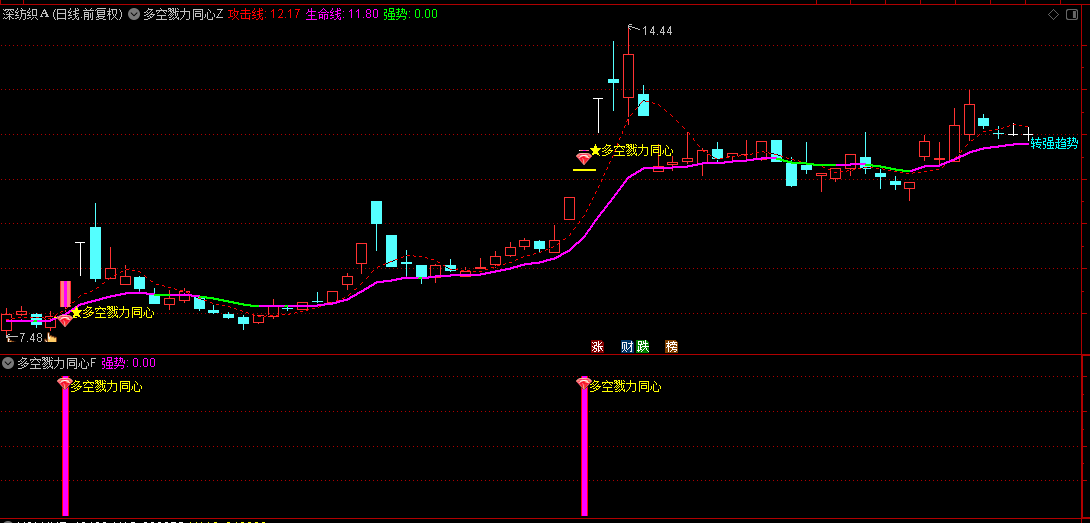Click the second 多空戮力同心 label in sub-chart

pos(625,387)
